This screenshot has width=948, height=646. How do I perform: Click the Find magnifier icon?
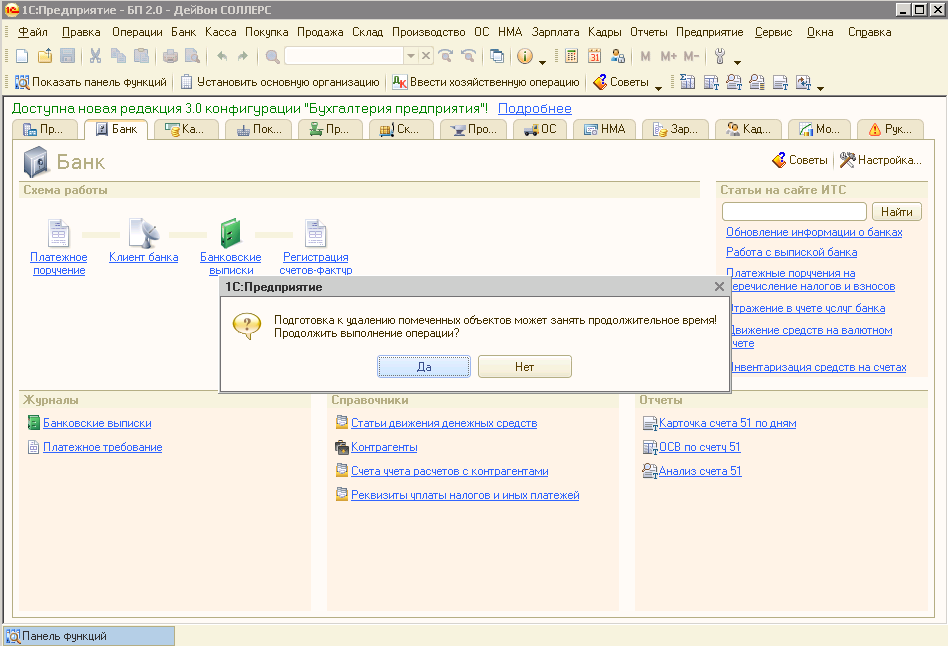[273, 56]
